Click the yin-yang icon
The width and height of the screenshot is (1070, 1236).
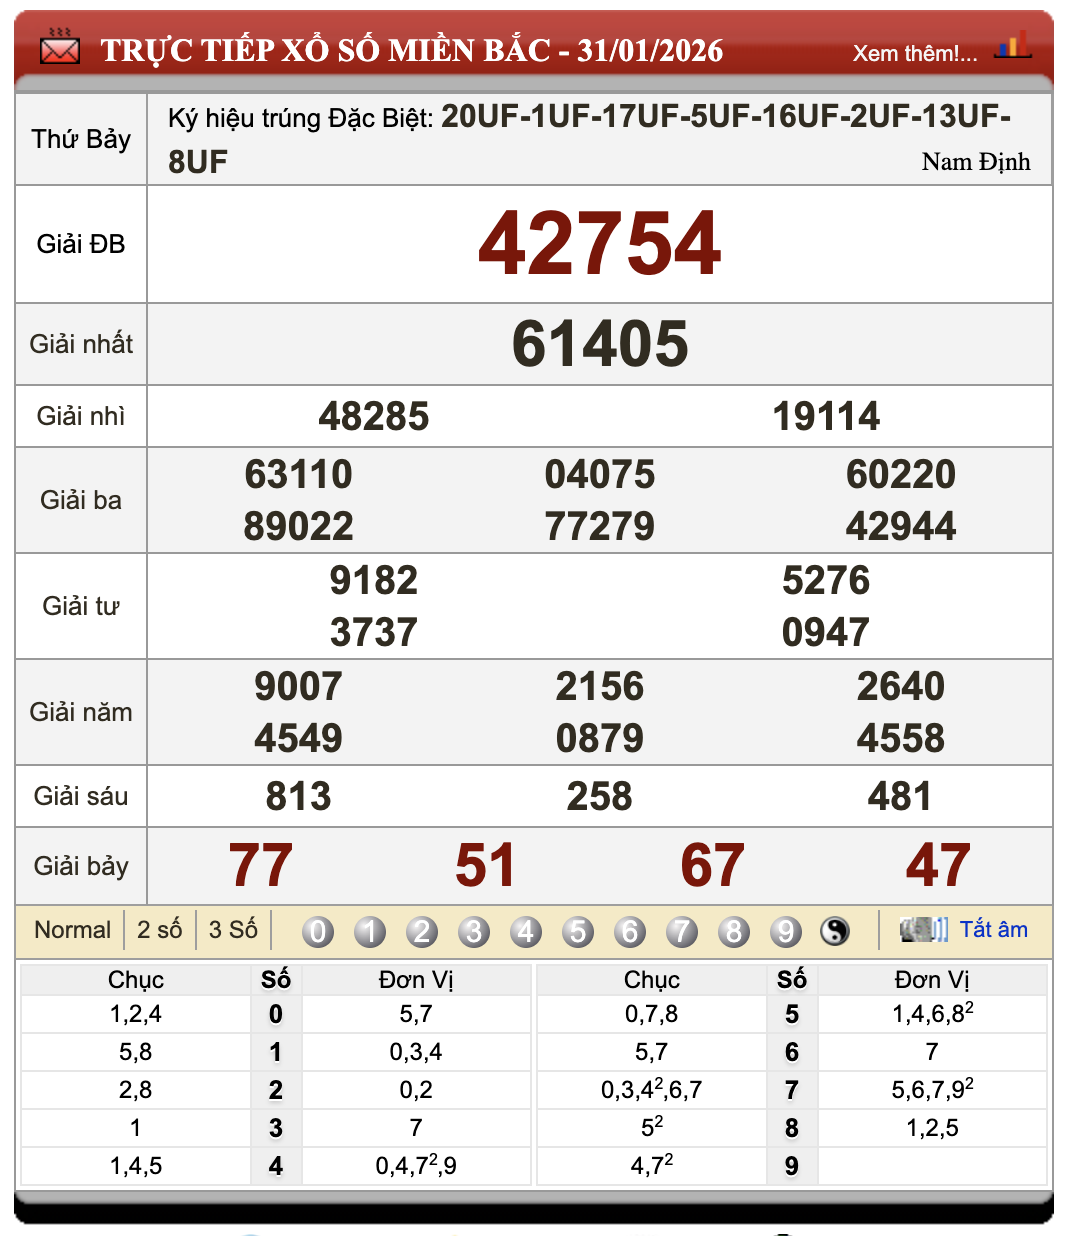point(836,930)
